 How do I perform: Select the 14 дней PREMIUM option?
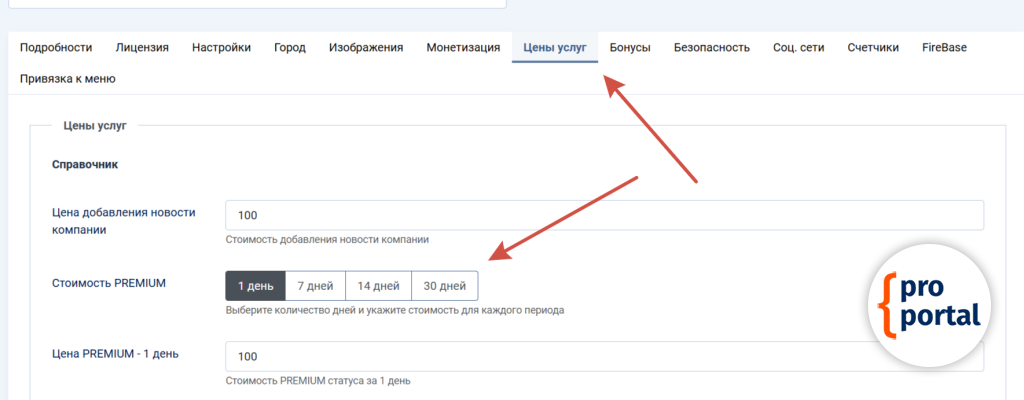[x=378, y=286]
